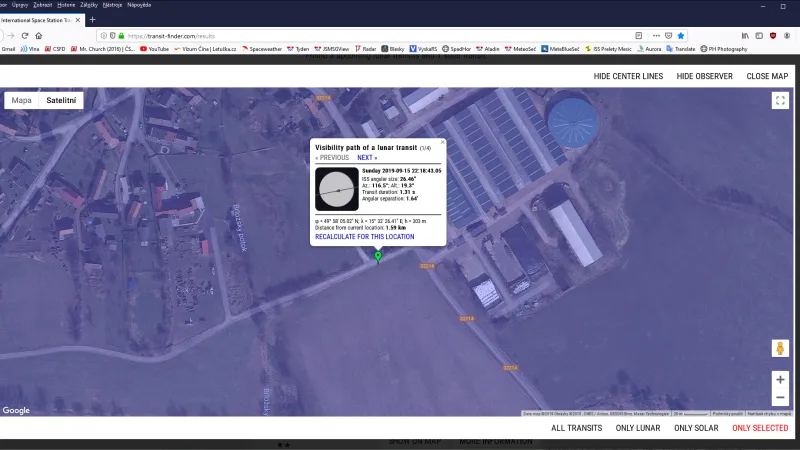Zoom out the map with minus button

(780, 397)
